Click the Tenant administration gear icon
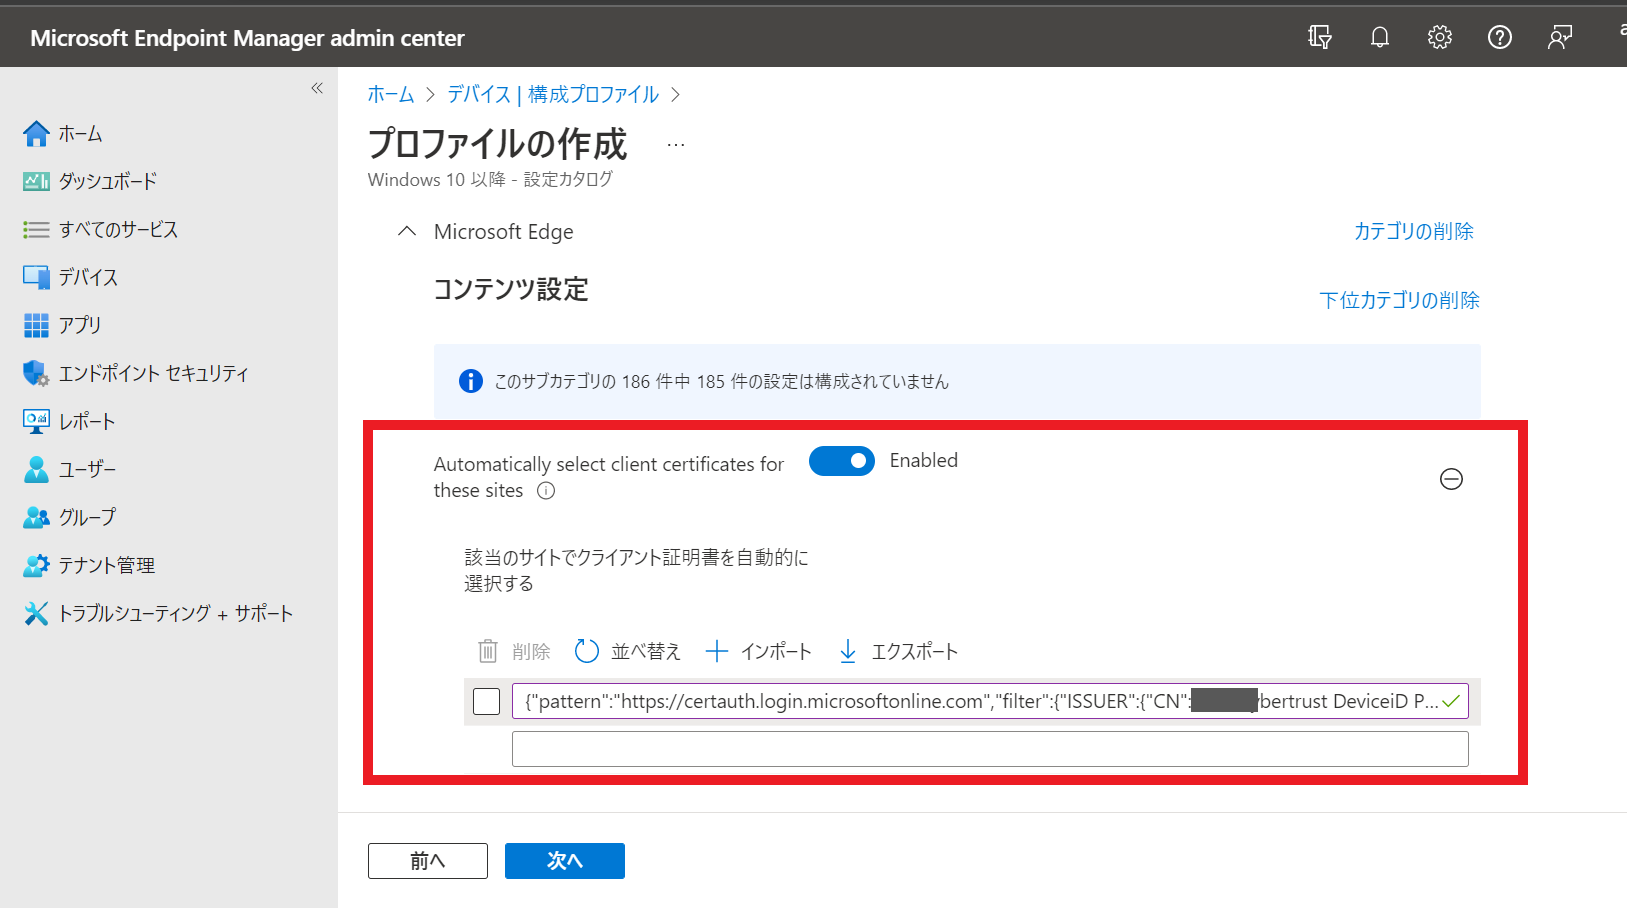 click(36, 565)
